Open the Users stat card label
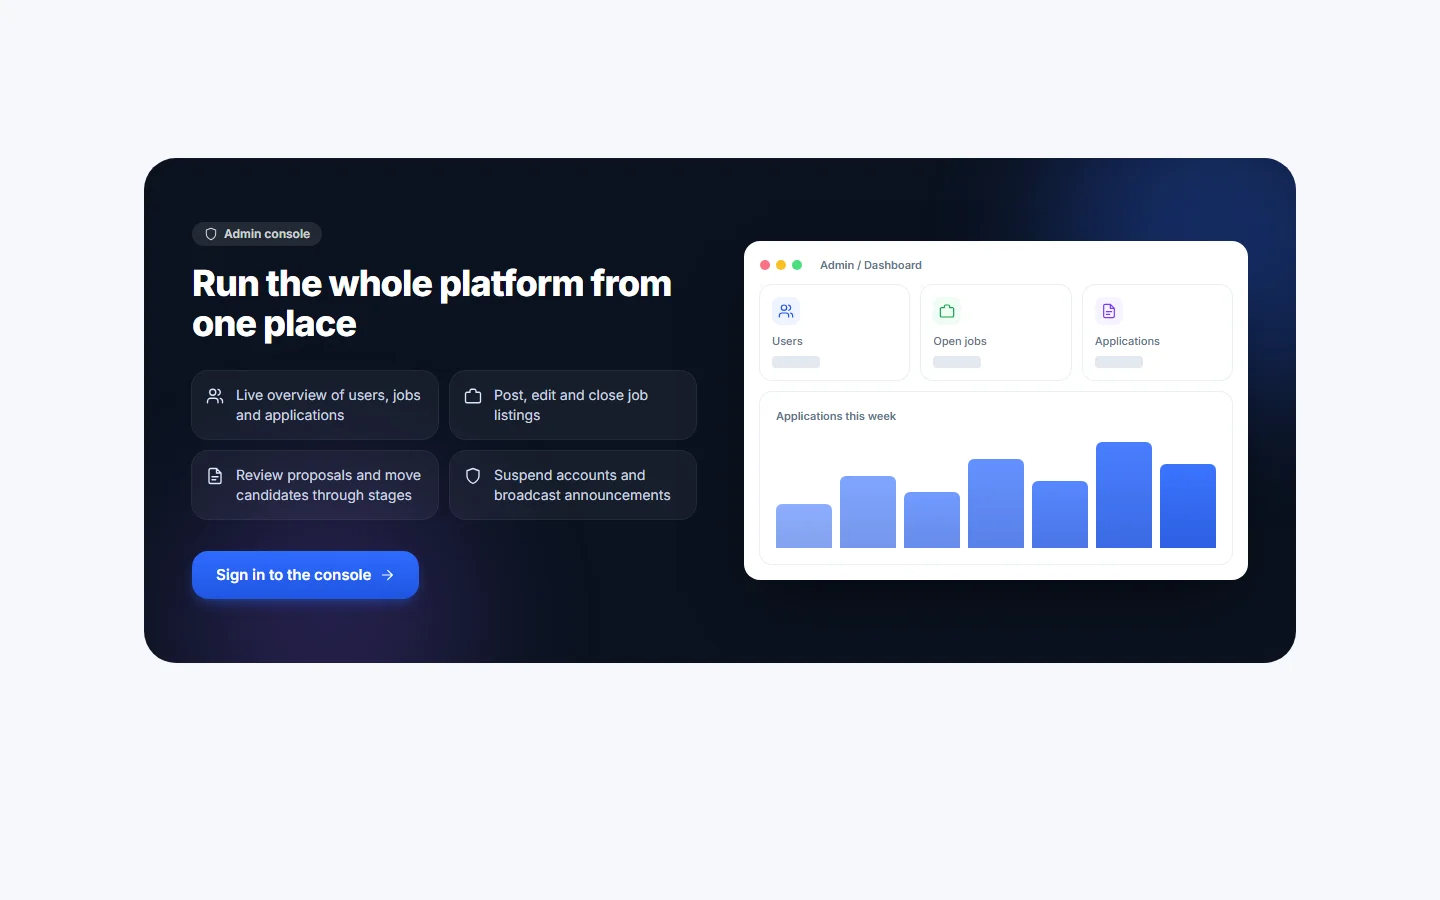 coord(787,341)
